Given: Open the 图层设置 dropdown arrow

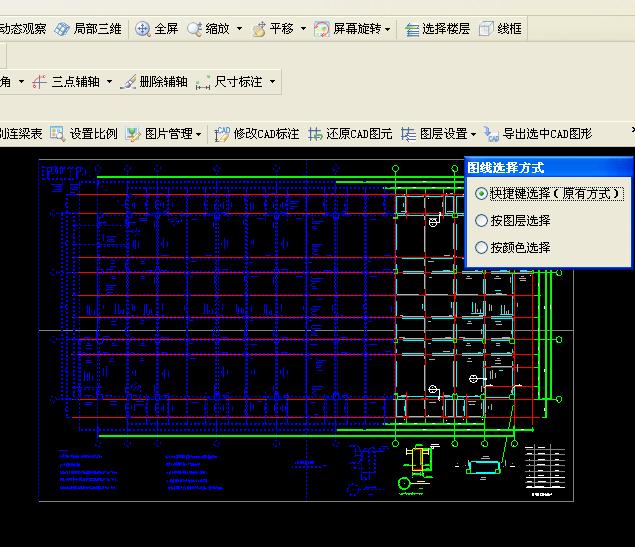Looking at the screenshot, I should (473, 134).
